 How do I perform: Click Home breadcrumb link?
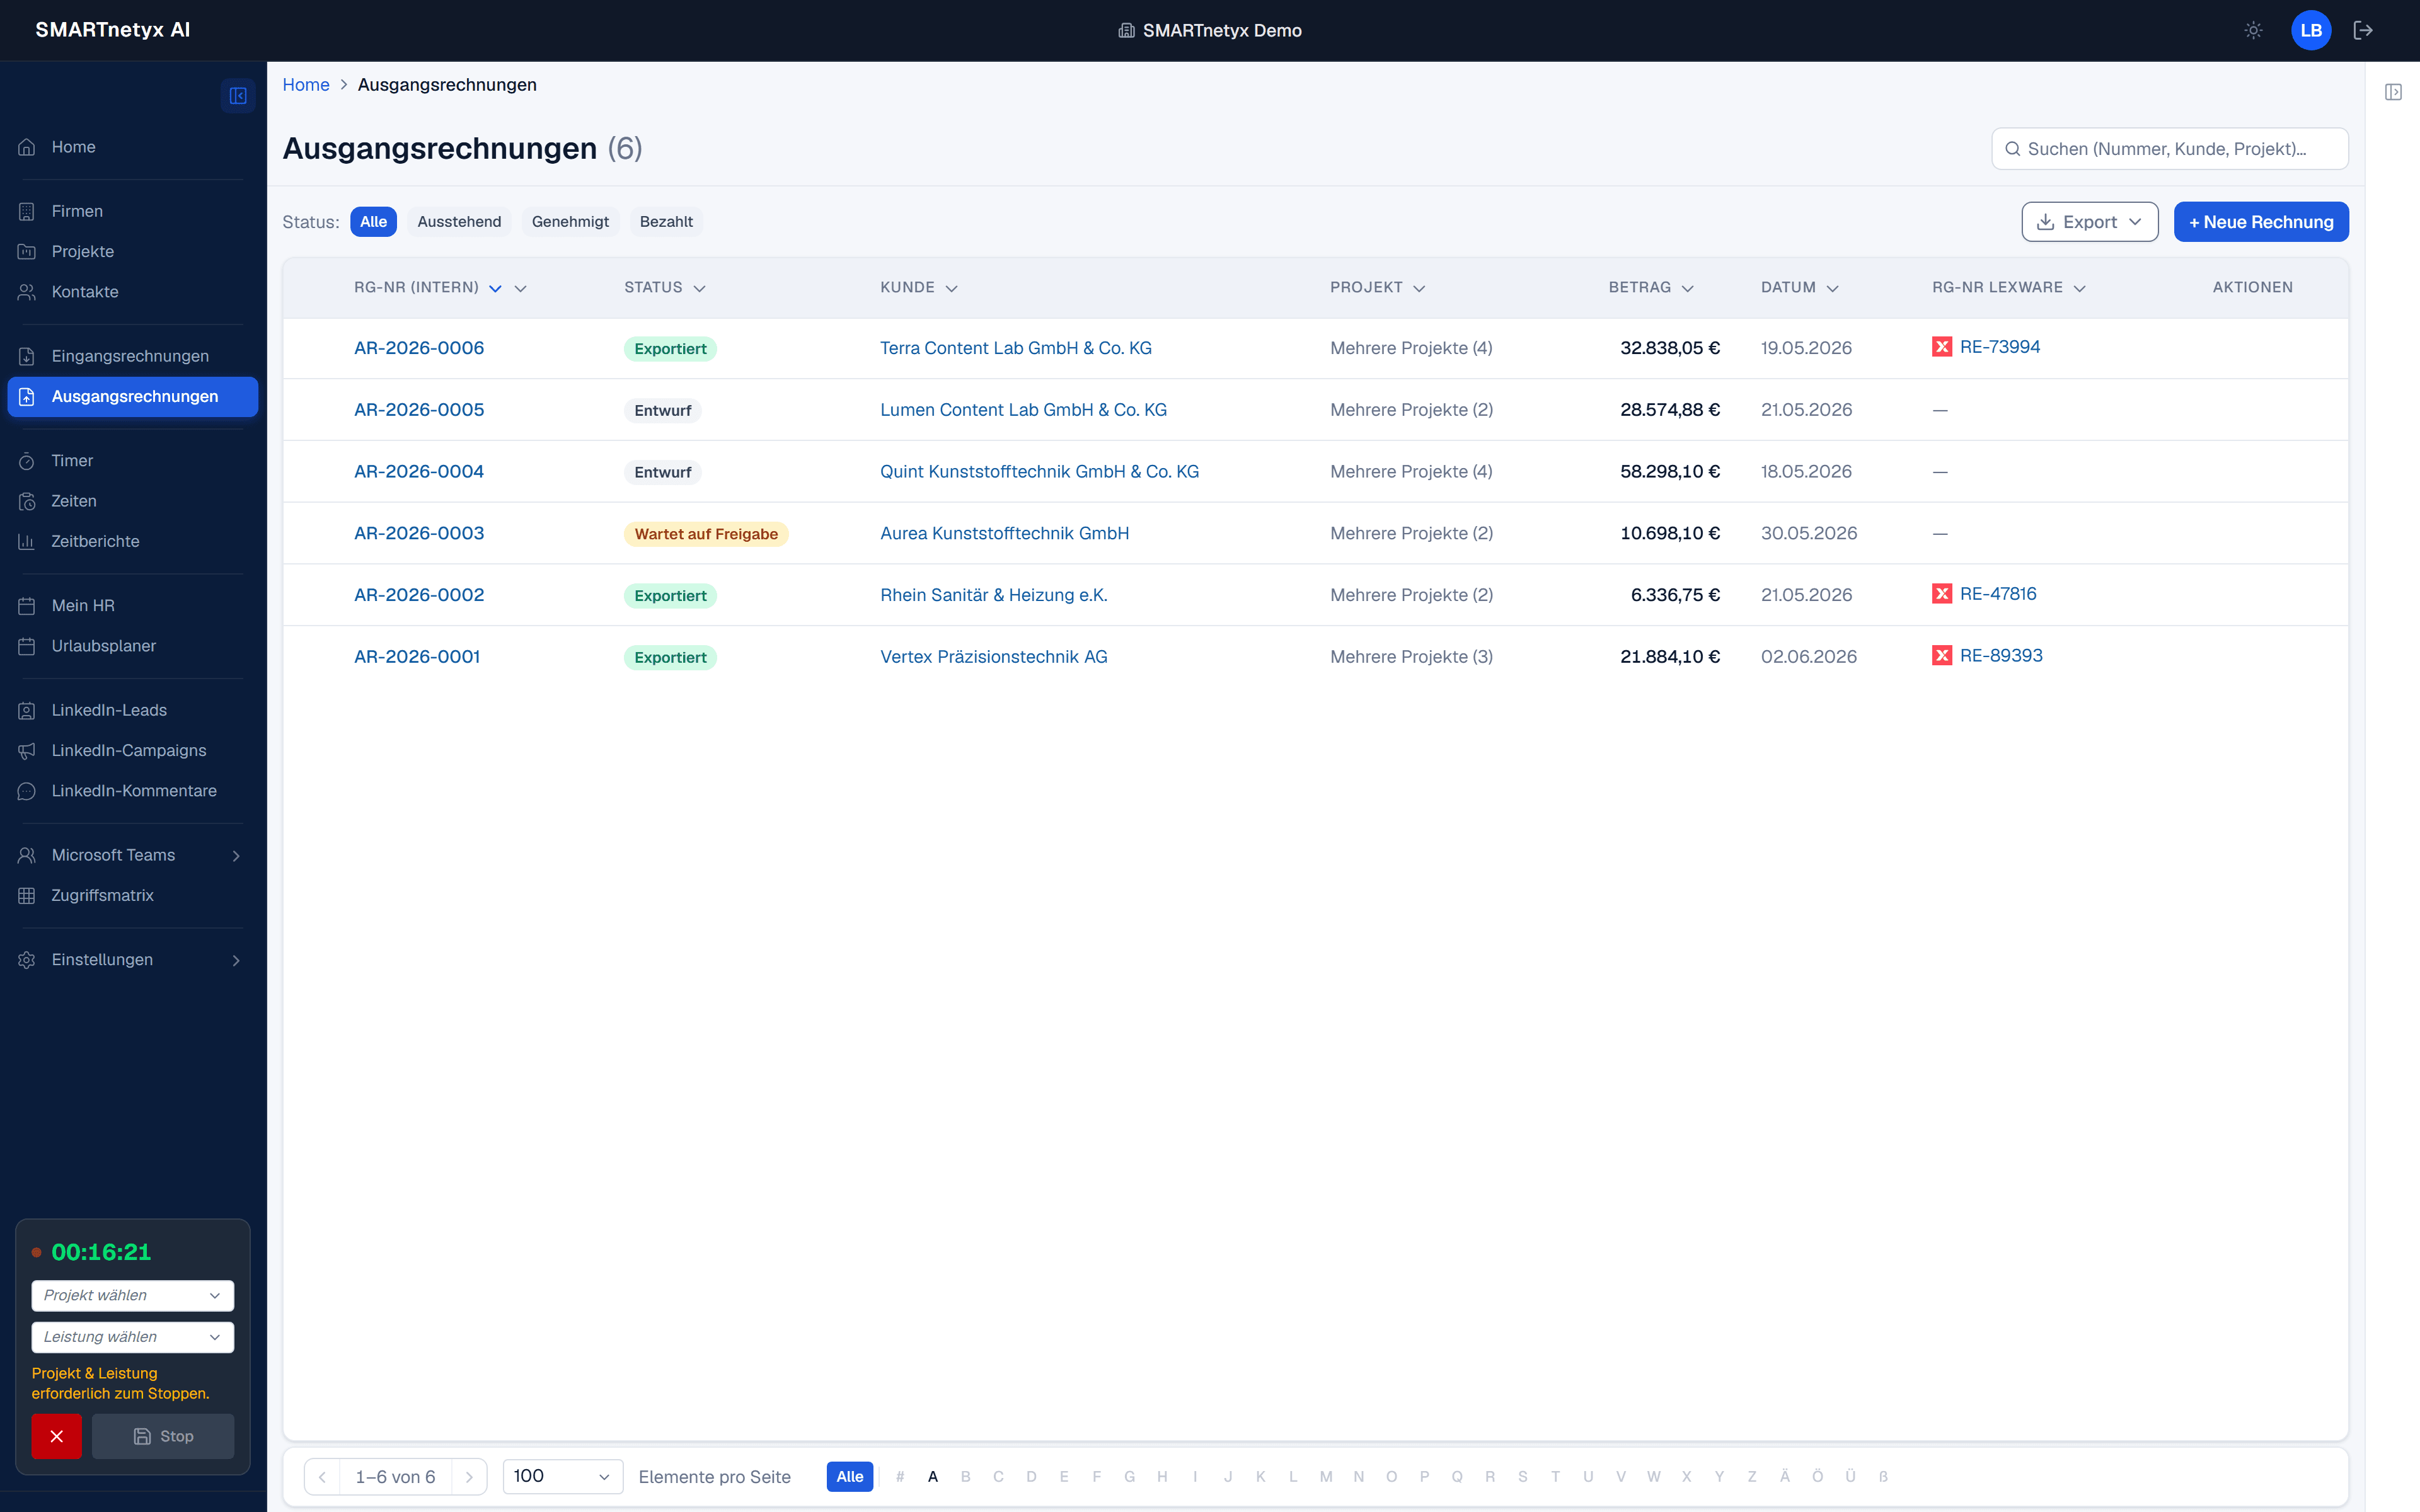(x=306, y=85)
